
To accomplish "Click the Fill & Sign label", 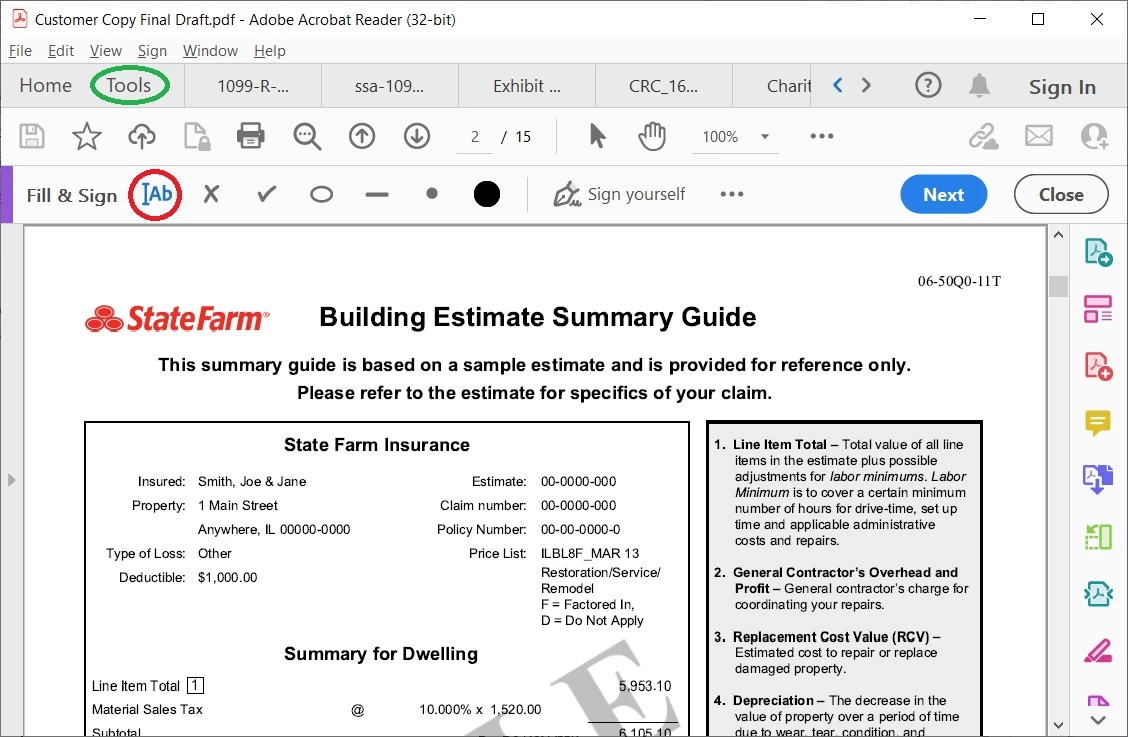I will point(71,195).
